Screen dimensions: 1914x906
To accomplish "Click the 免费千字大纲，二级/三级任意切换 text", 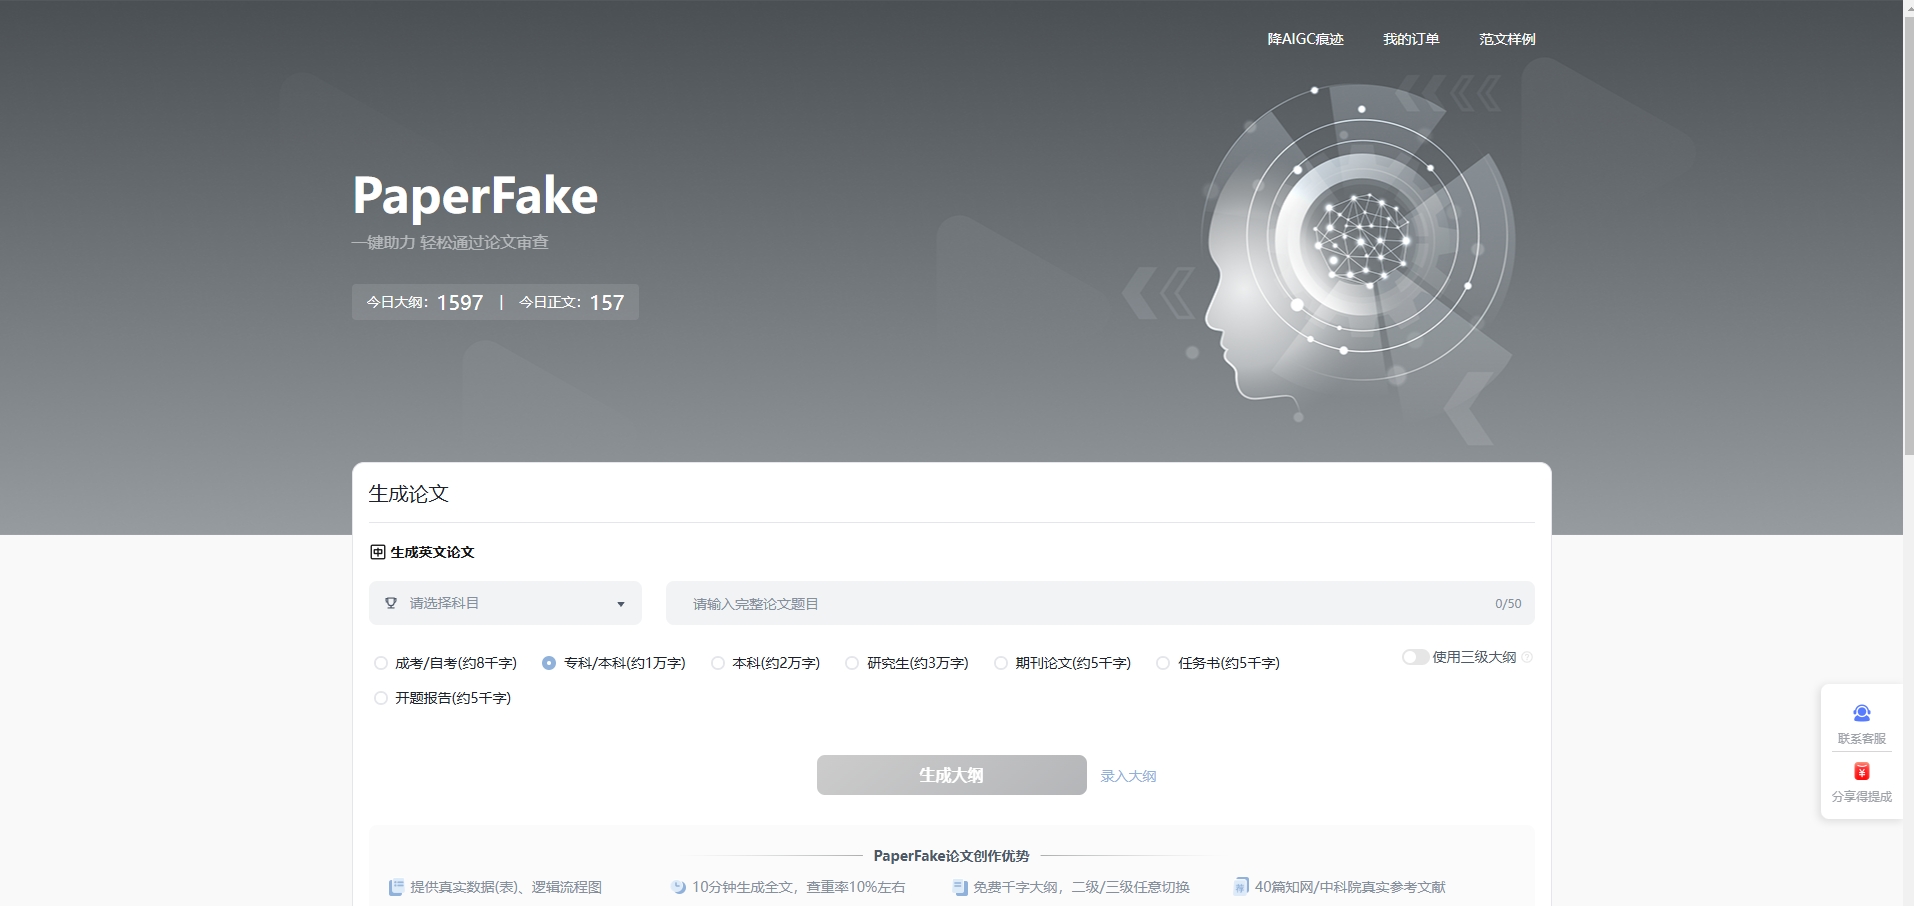I will click(1081, 887).
